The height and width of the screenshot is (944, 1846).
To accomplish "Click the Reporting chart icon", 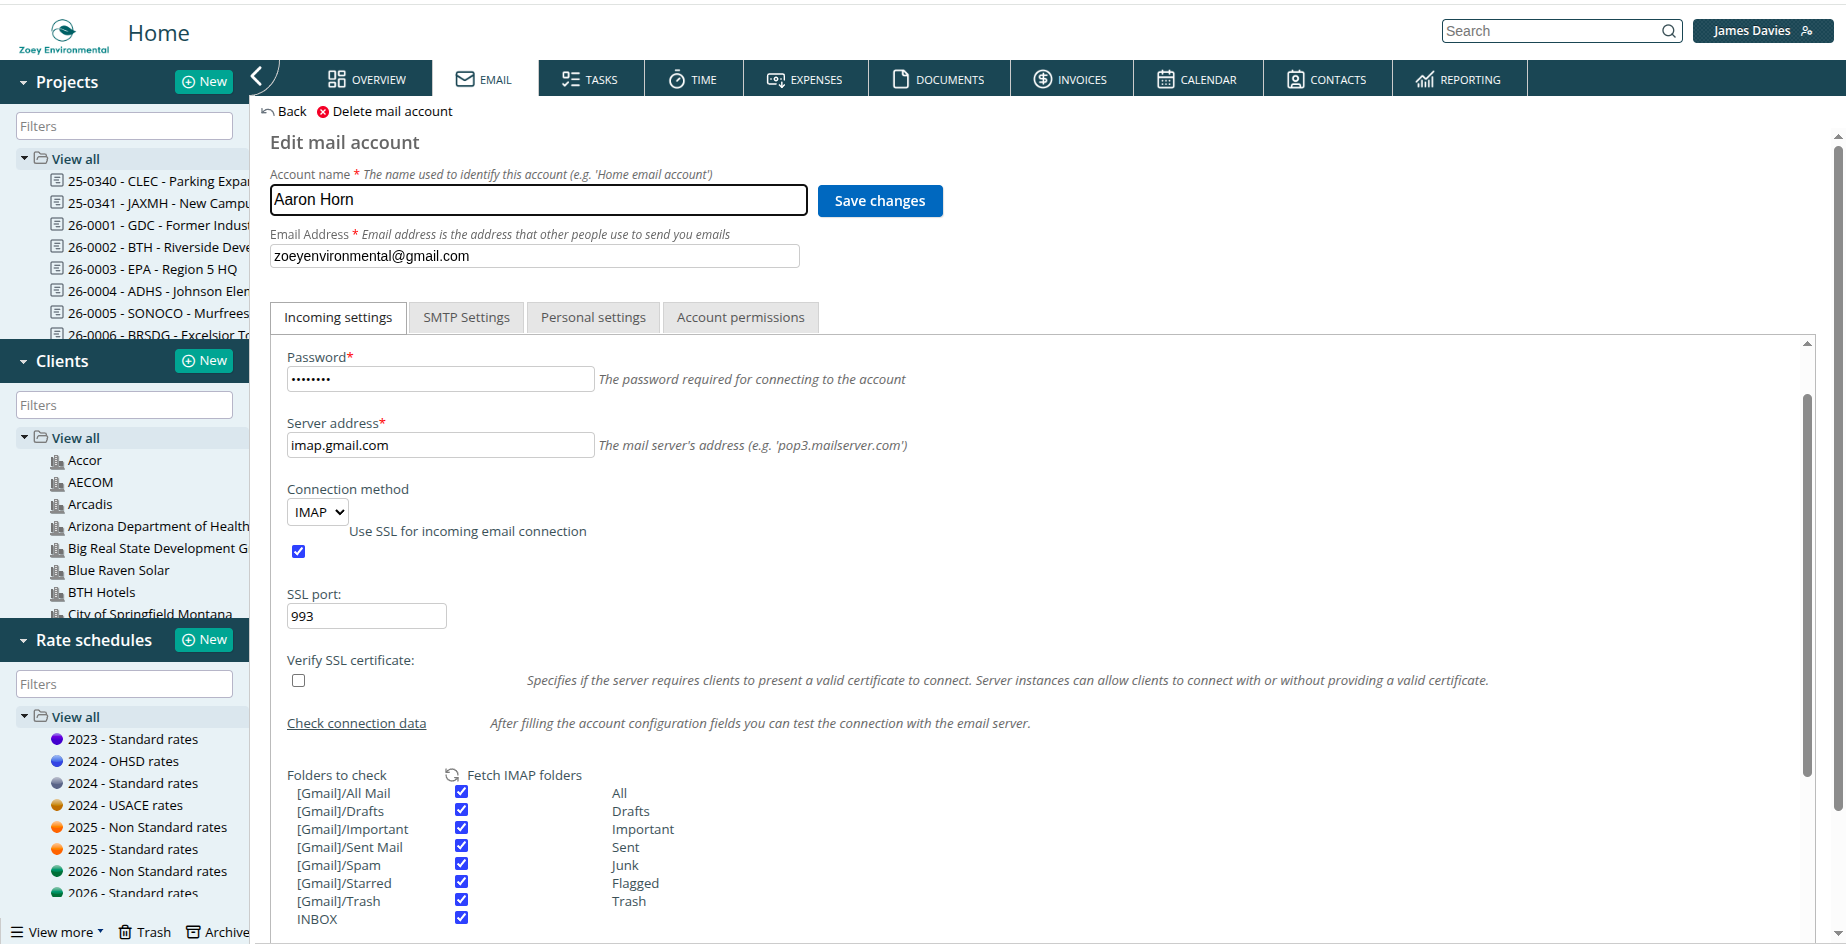I will [1425, 79].
